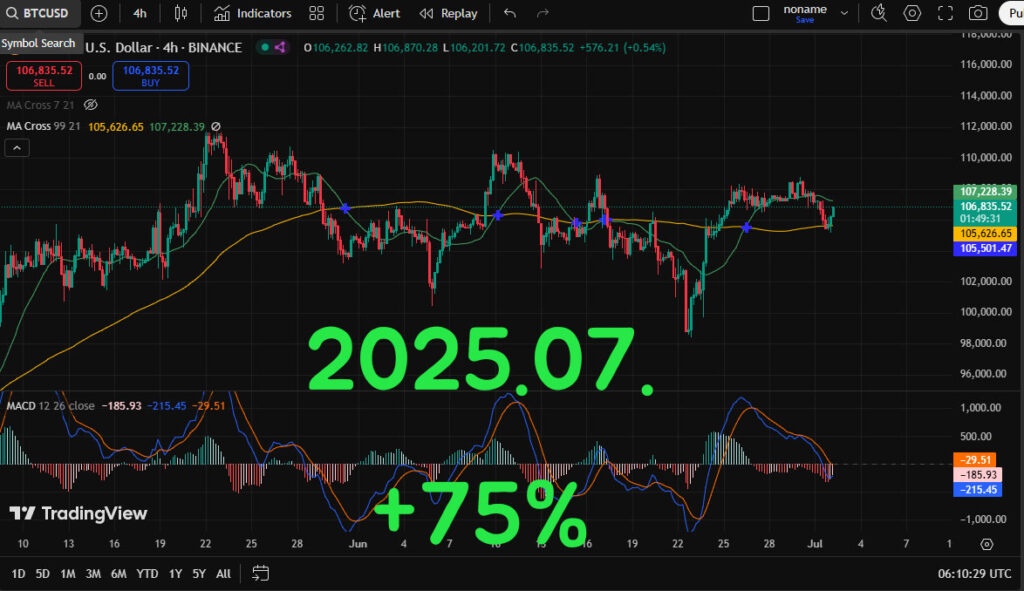Click the yellow 105,626.65 MA price label
Image resolution: width=1024 pixels, height=591 pixels.
[x=985, y=233]
